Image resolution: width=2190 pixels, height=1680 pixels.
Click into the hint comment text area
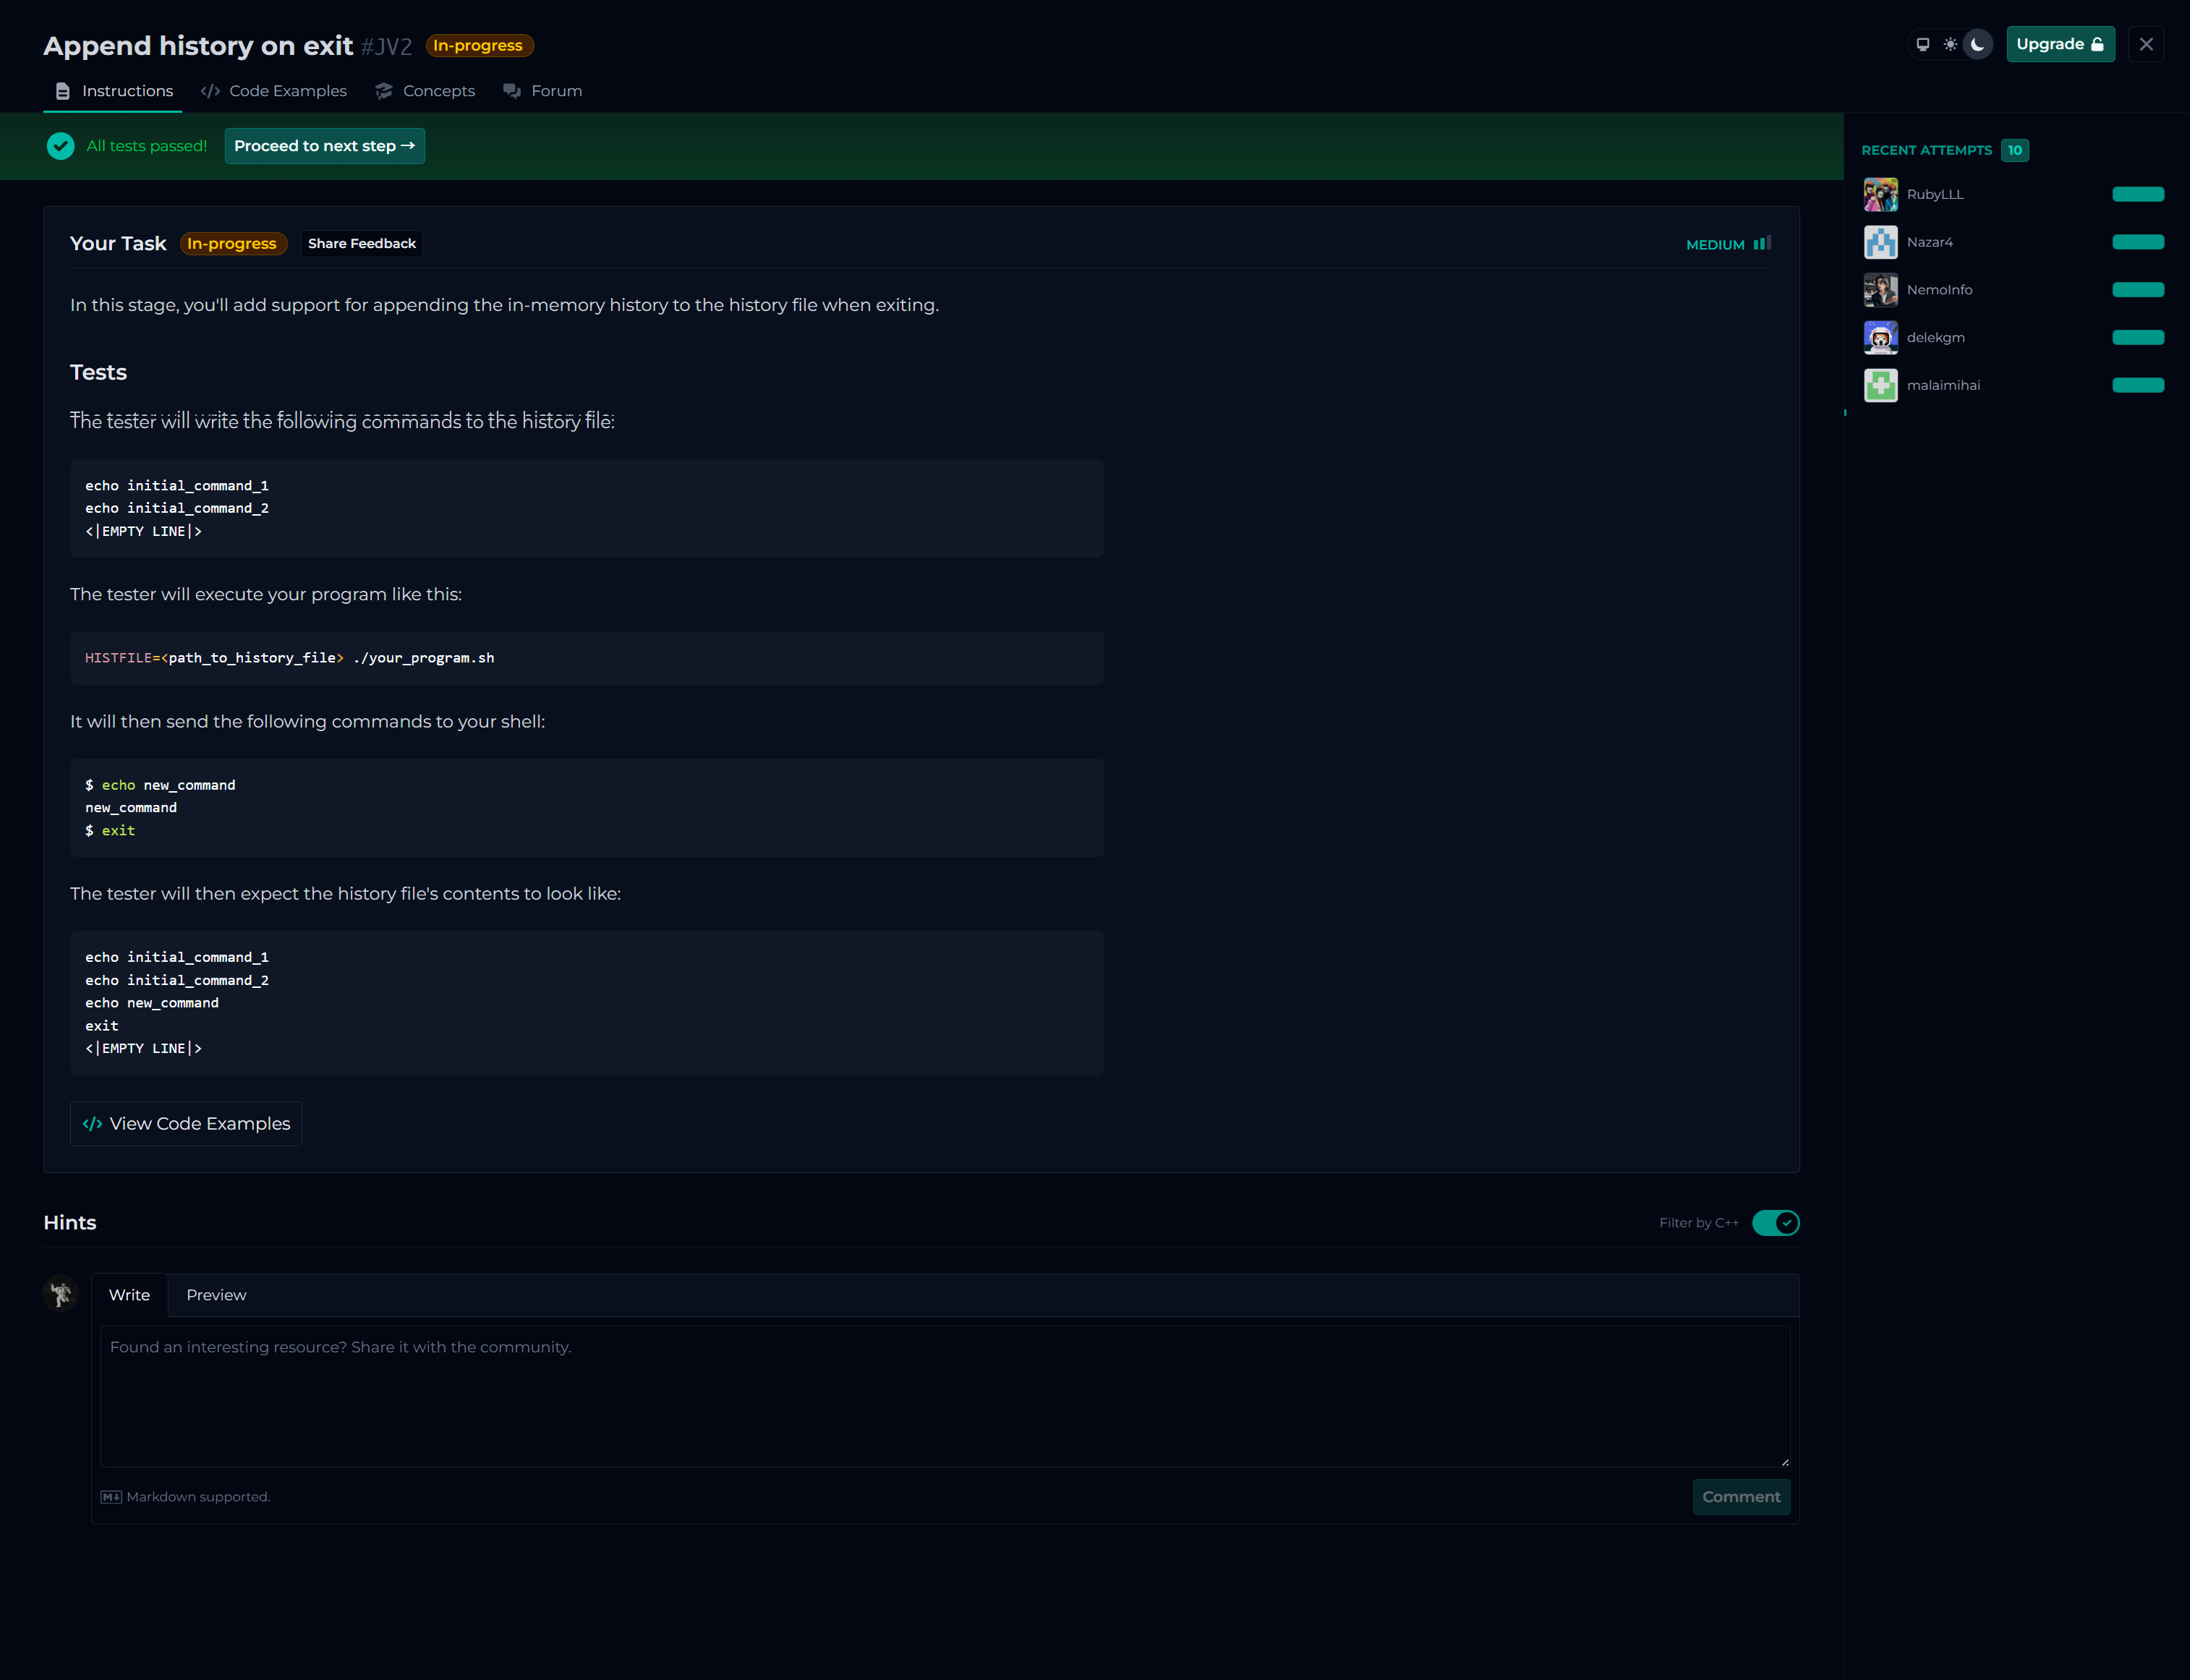click(x=944, y=1396)
